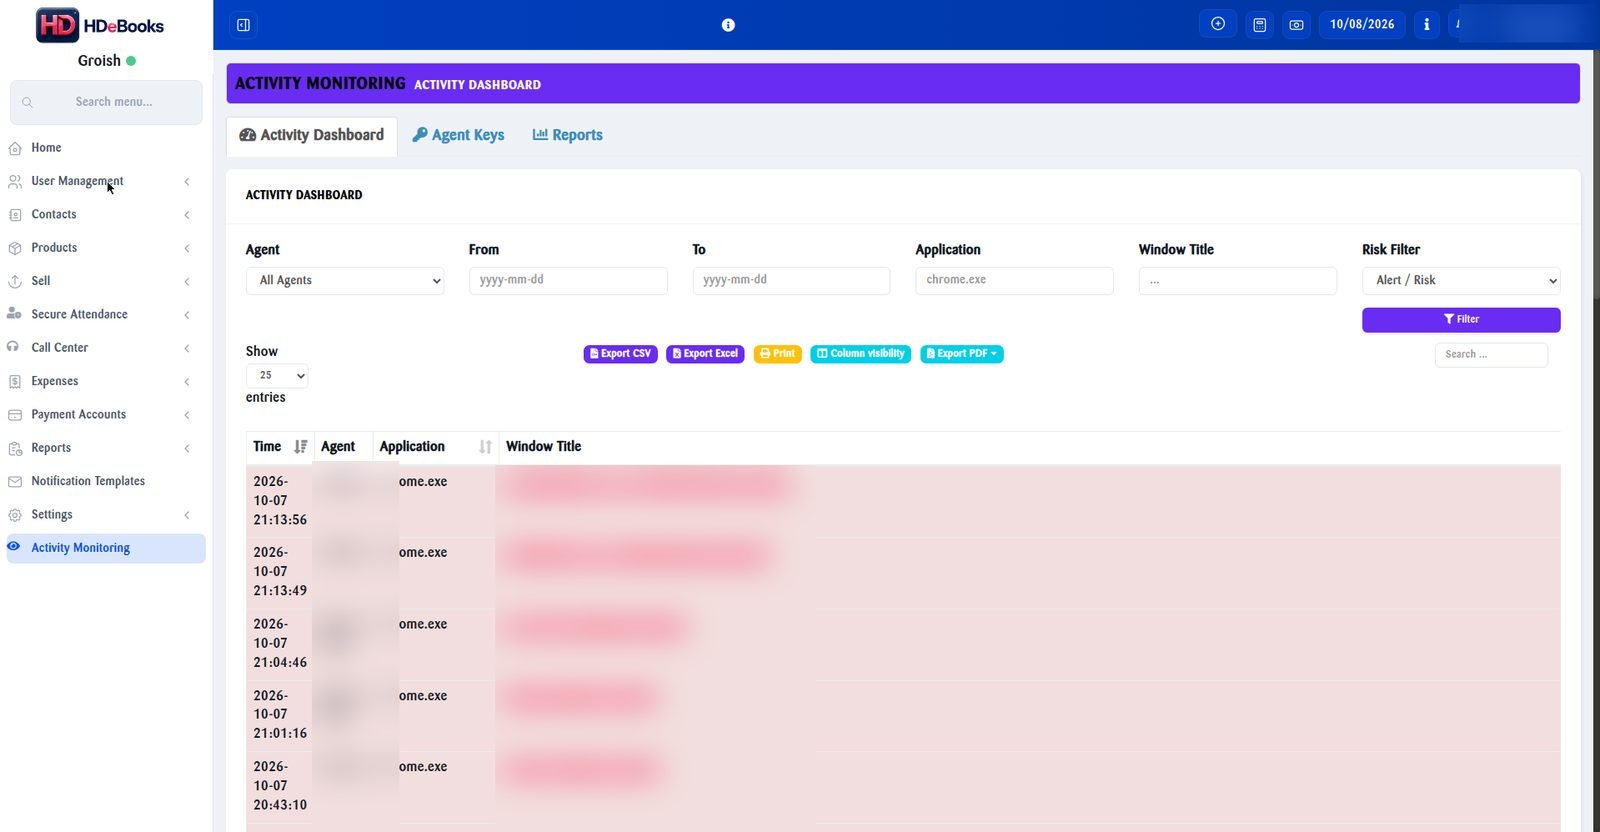Click the Contacts icon in the sidebar
The height and width of the screenshot is (832, 1600).
[15, 215]
